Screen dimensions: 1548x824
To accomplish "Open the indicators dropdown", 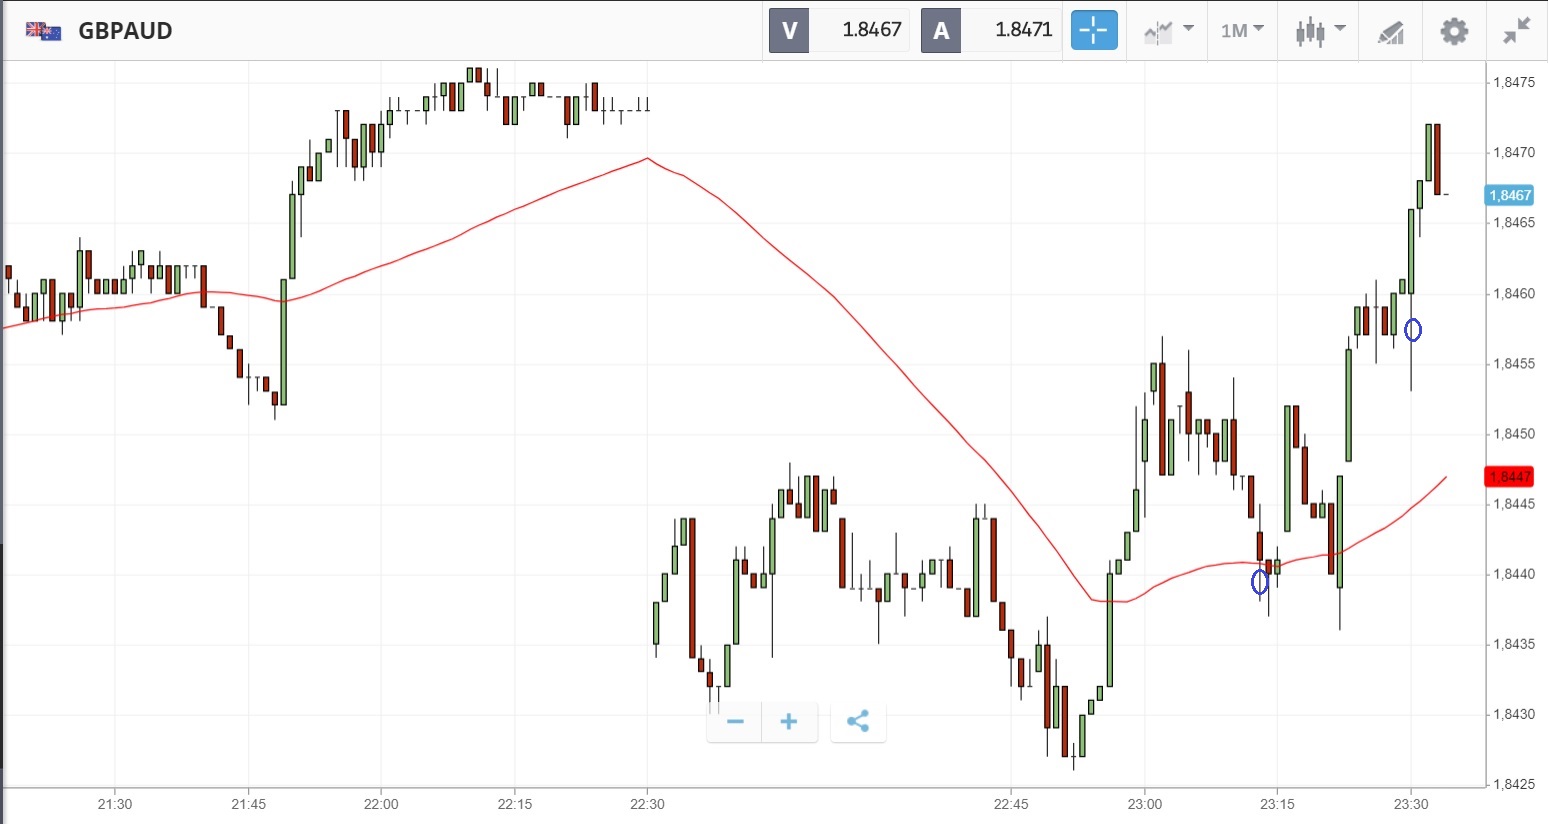I will (1168, 30).
